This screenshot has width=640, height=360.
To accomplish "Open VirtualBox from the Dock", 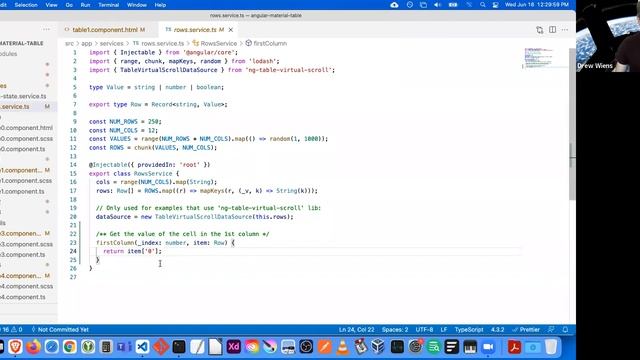I will 379,347.
